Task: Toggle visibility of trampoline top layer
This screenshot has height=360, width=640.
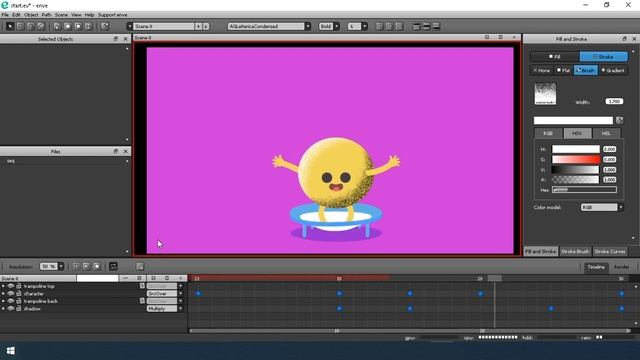Action: point(11,286)
